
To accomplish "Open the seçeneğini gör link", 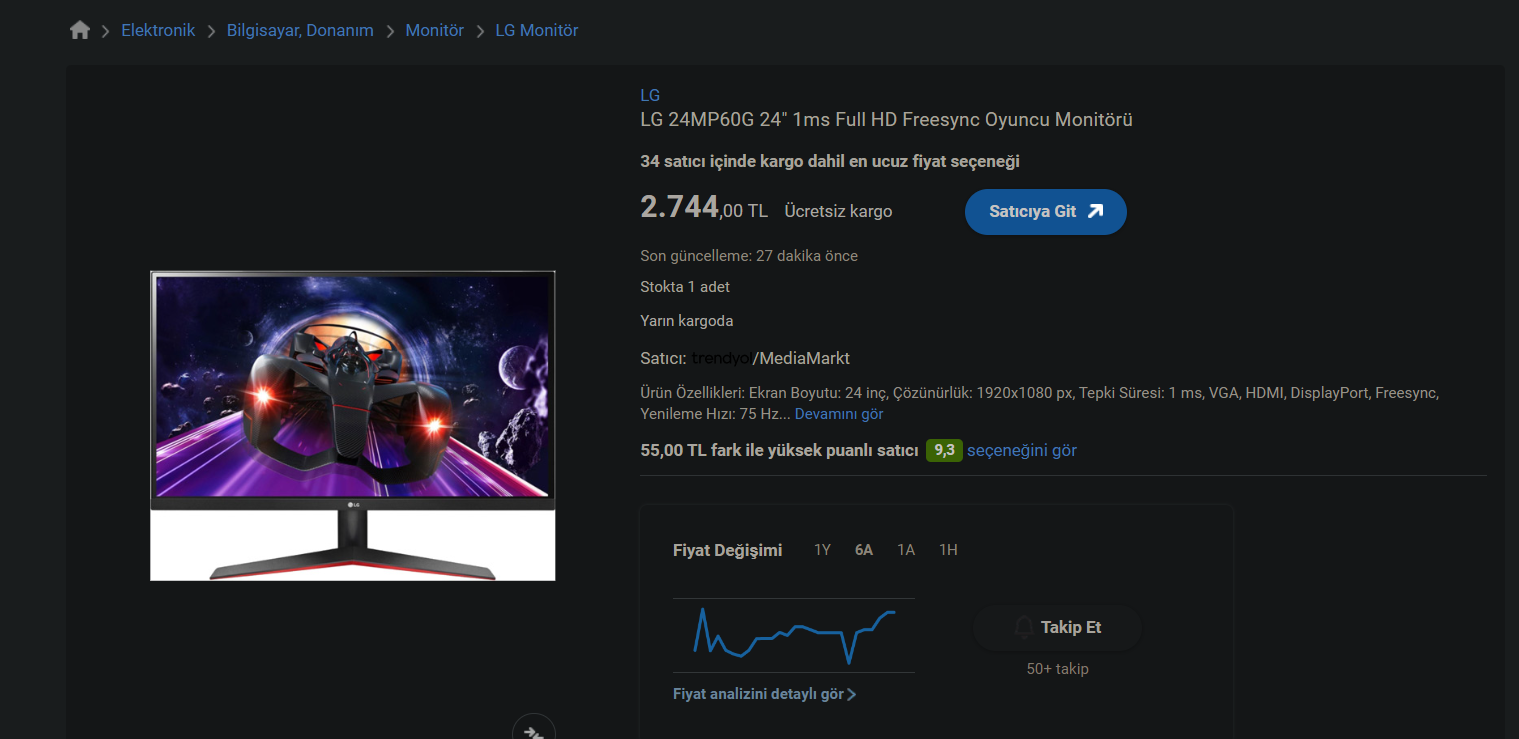I will click(1022, 450).
